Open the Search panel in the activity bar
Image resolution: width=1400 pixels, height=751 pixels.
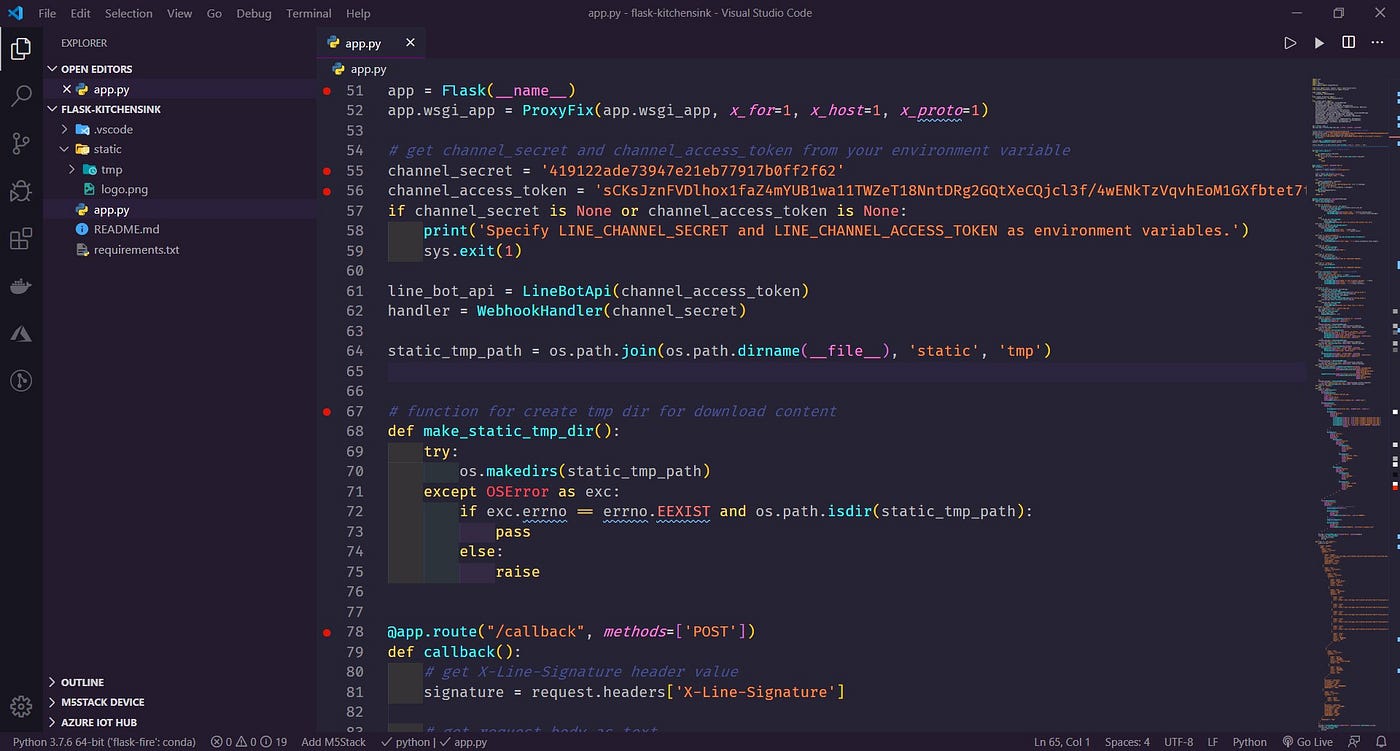coord(21,97)
